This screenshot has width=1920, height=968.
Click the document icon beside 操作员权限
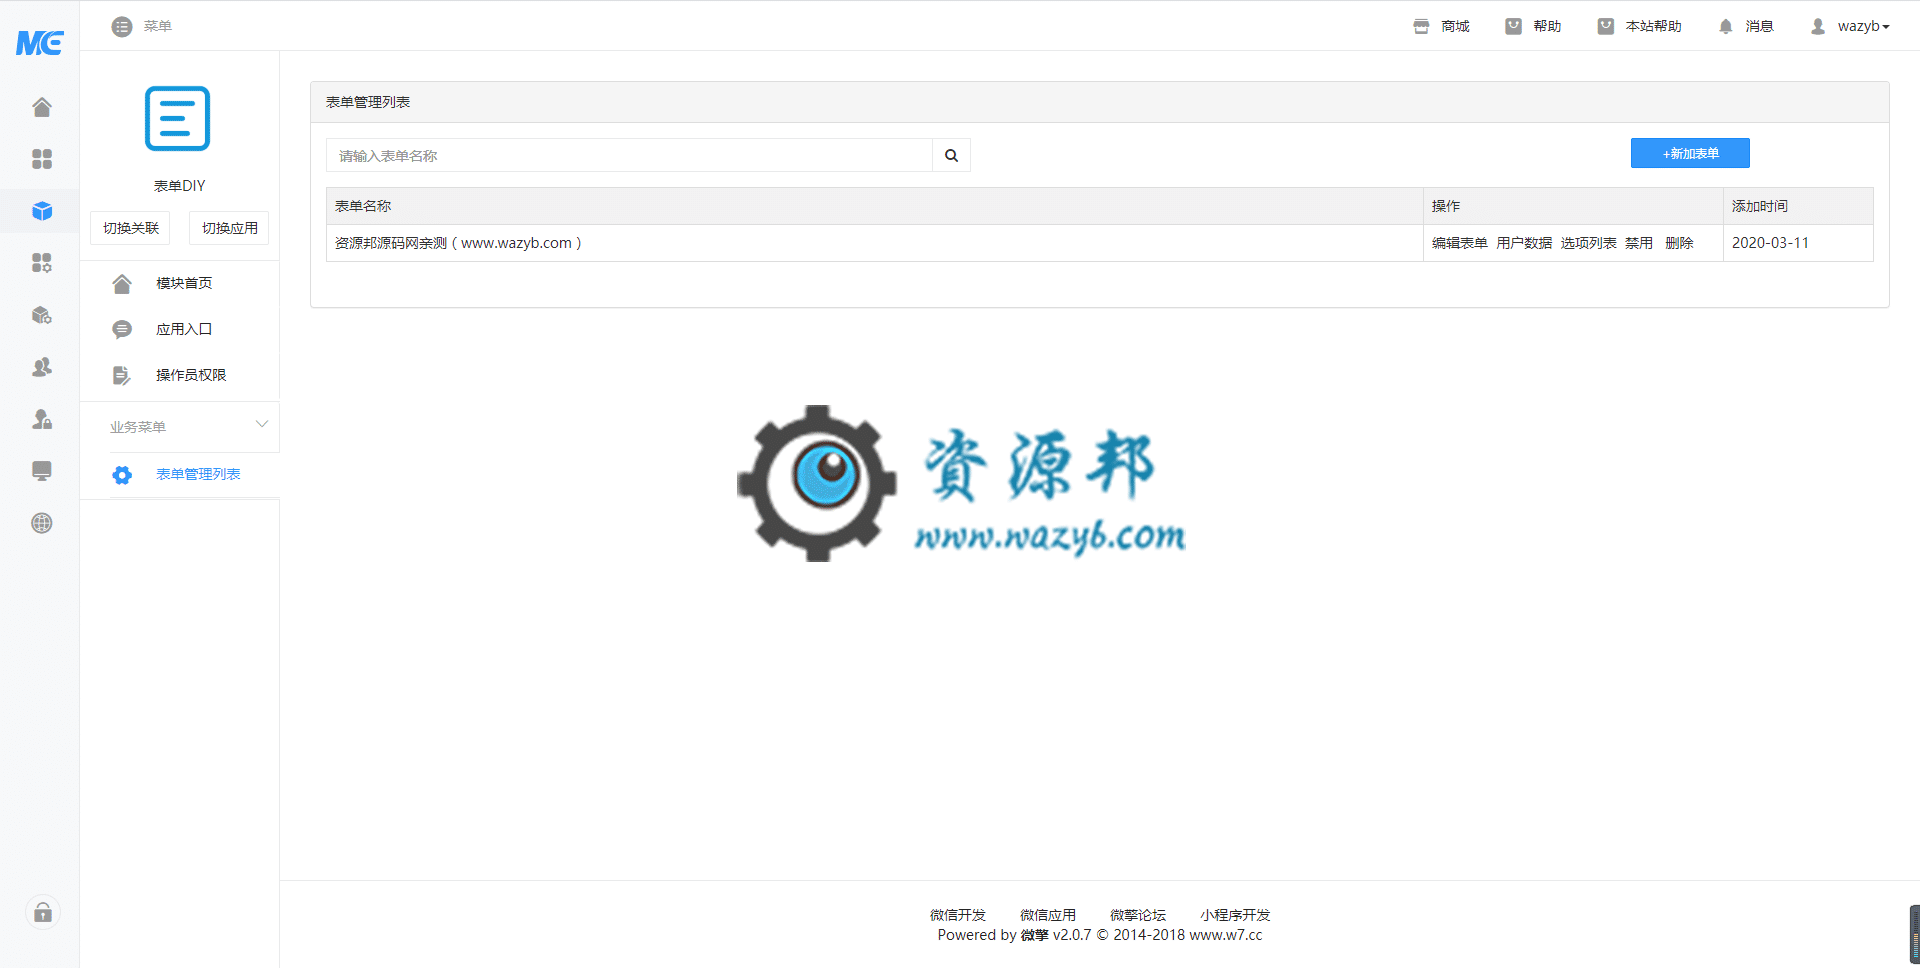(x=122, y=375)
